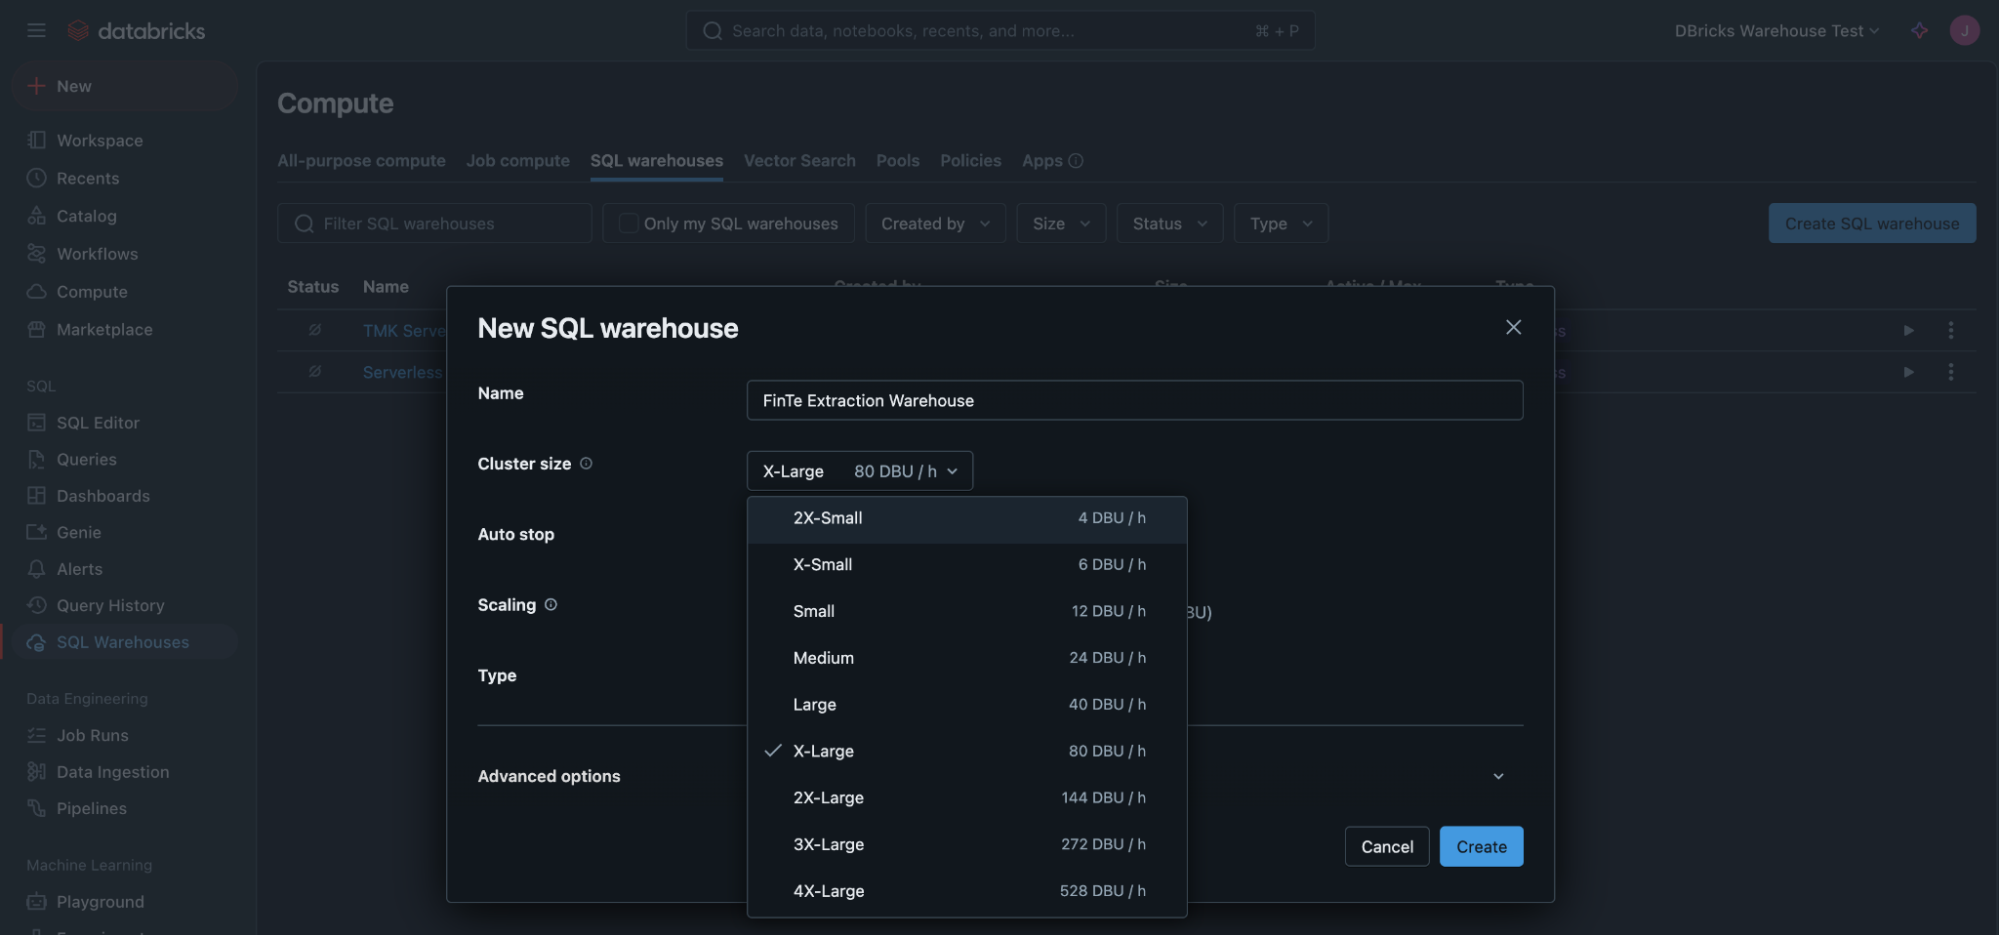Open Job Runs in the sidebar
1999x936 pixels.
(x=124, y=735)
